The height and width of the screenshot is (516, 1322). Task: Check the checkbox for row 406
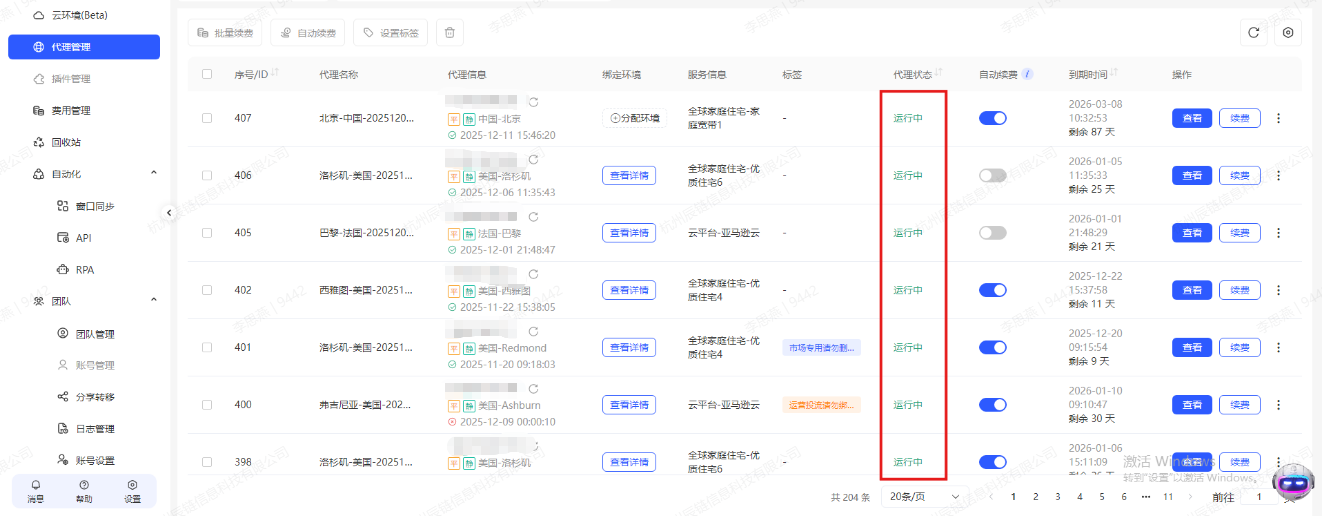point(207,175)
